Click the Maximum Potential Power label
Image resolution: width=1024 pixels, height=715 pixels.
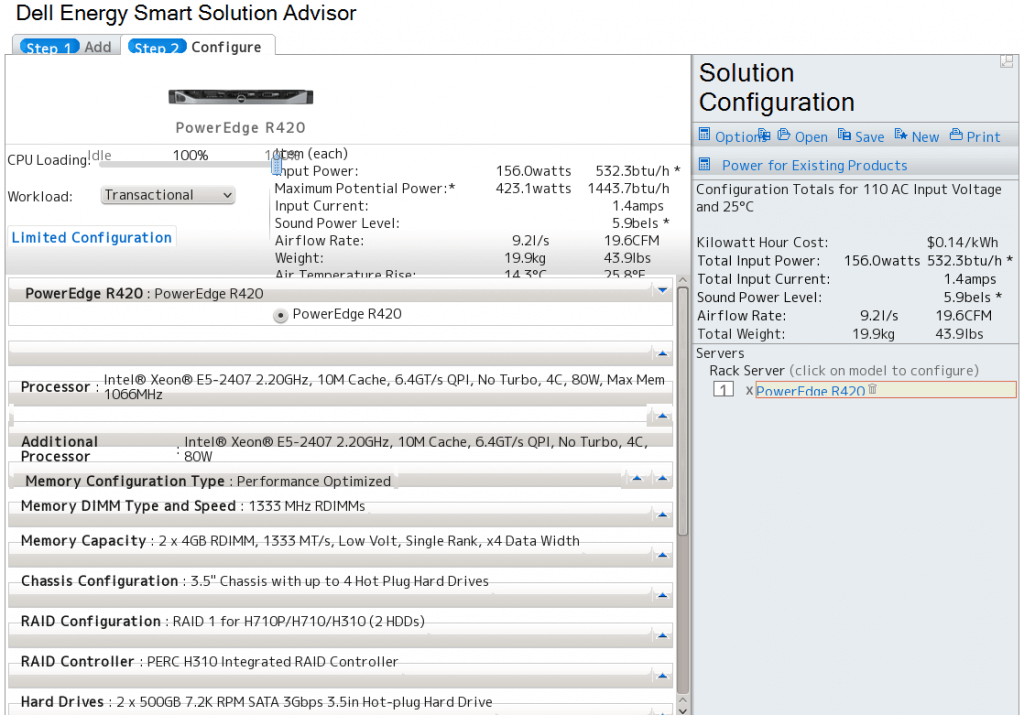pos(364,189)
